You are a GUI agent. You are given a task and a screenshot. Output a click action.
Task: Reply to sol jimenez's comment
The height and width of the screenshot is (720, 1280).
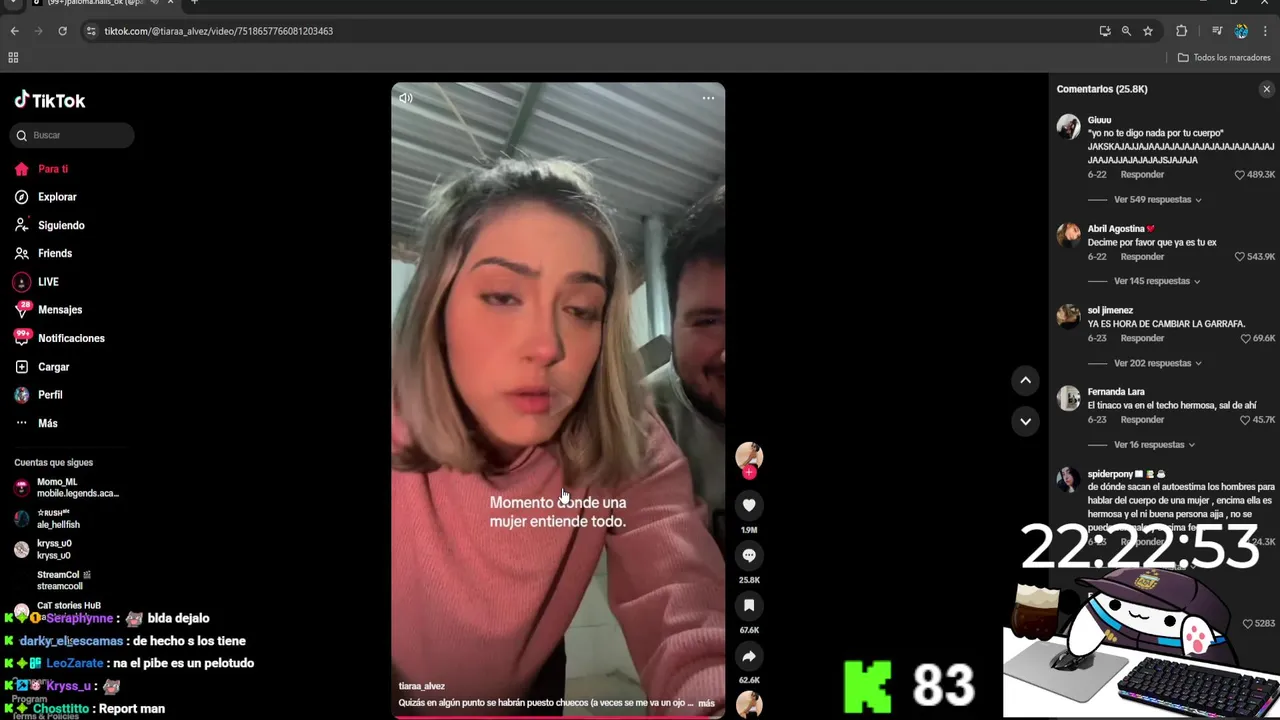click(1142, 338)
